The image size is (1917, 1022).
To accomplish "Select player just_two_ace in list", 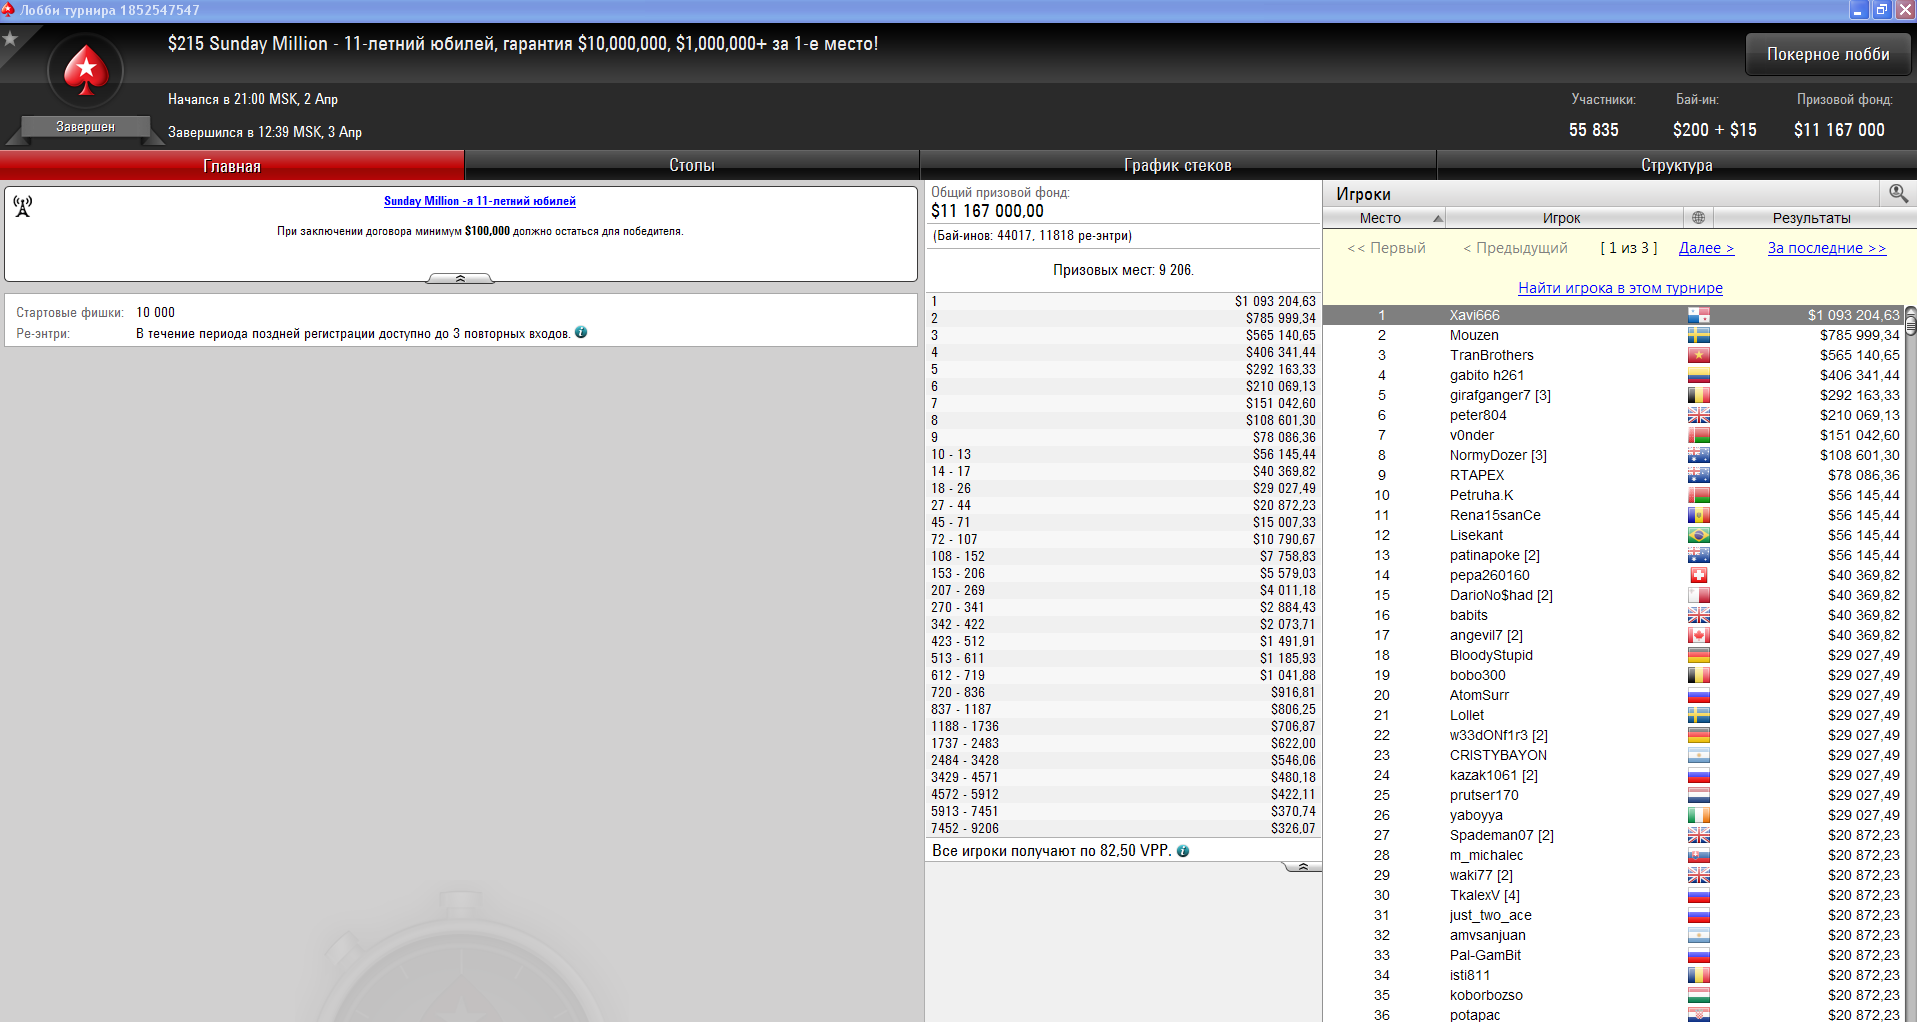I will pyautogui.click(x=1613, y=915).
